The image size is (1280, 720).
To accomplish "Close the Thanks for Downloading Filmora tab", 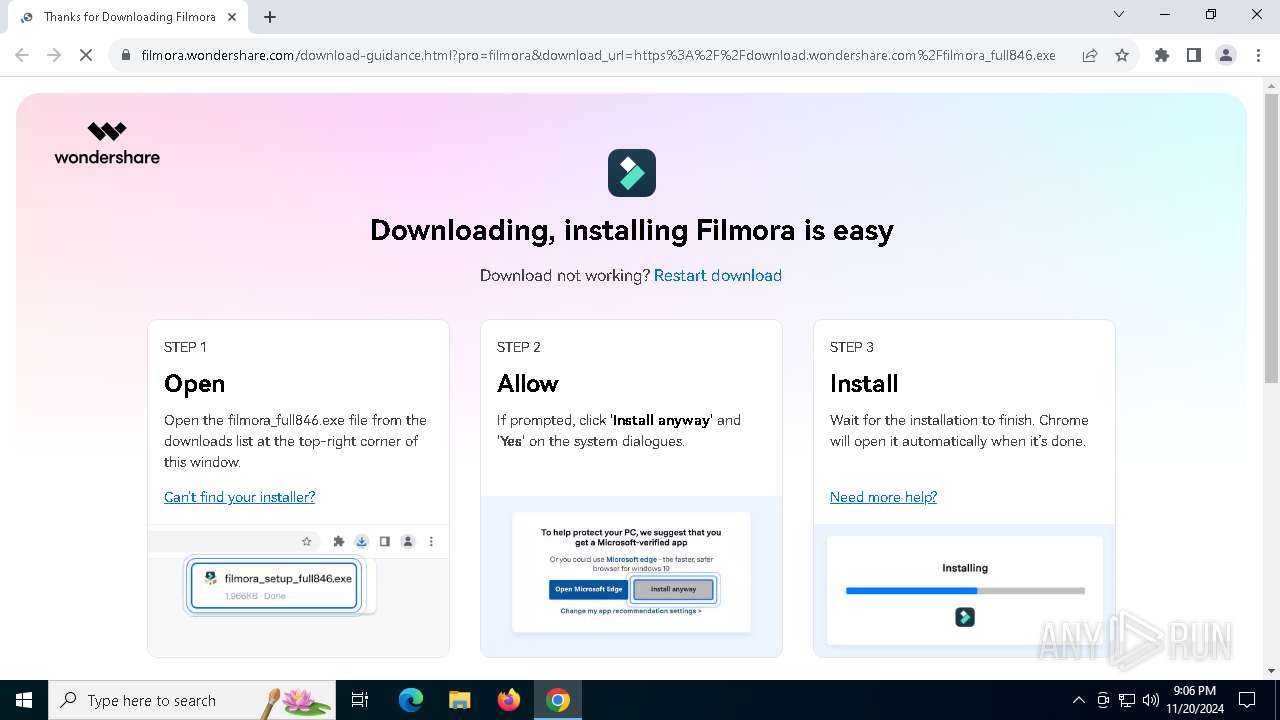I will point(233,17).
